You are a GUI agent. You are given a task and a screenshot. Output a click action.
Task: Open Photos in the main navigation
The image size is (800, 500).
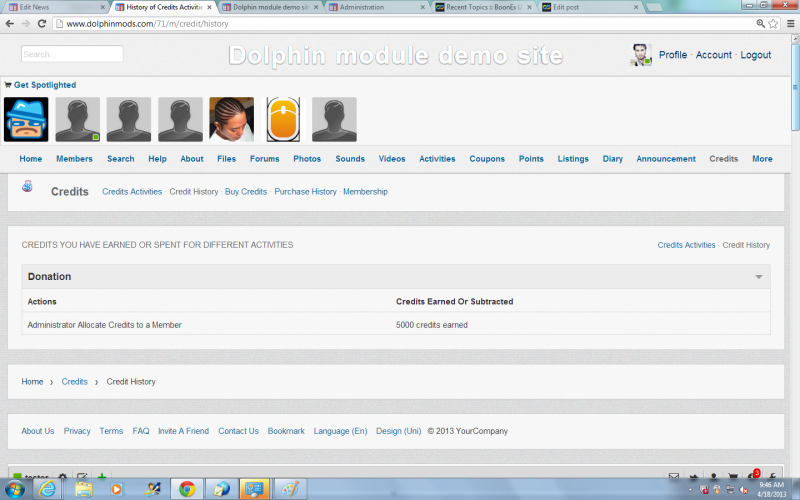pyautogui.click(x=307, y=159)
